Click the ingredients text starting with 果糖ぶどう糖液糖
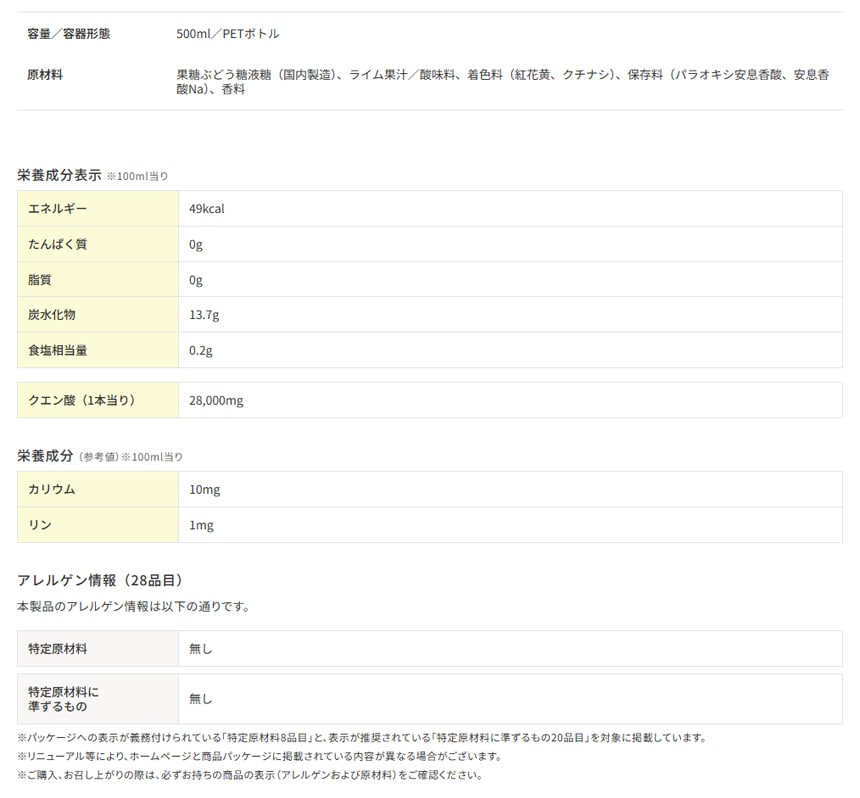Viewport: 860px width, 798px height. click(x=500, y=82)
